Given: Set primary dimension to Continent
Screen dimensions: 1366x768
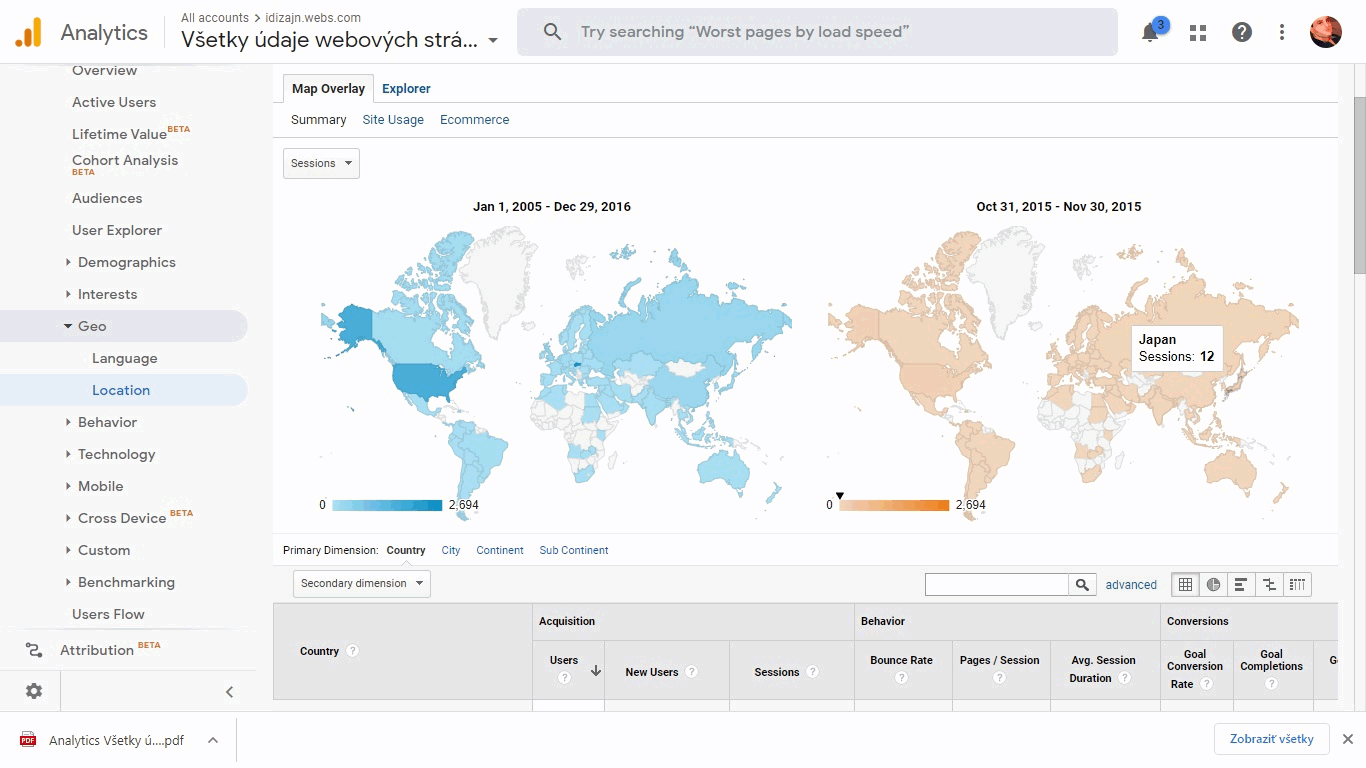Looking at the screenshot, I should point(500,551).
